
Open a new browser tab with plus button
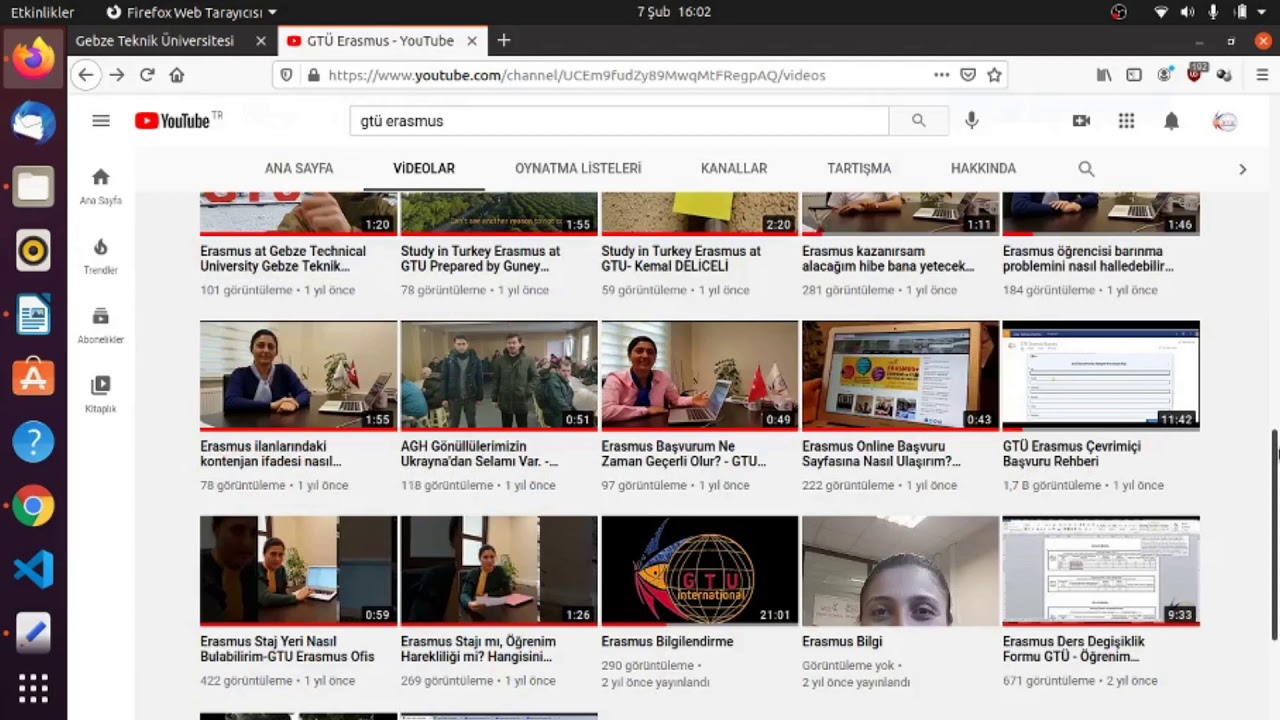click(x=503, y=41)
